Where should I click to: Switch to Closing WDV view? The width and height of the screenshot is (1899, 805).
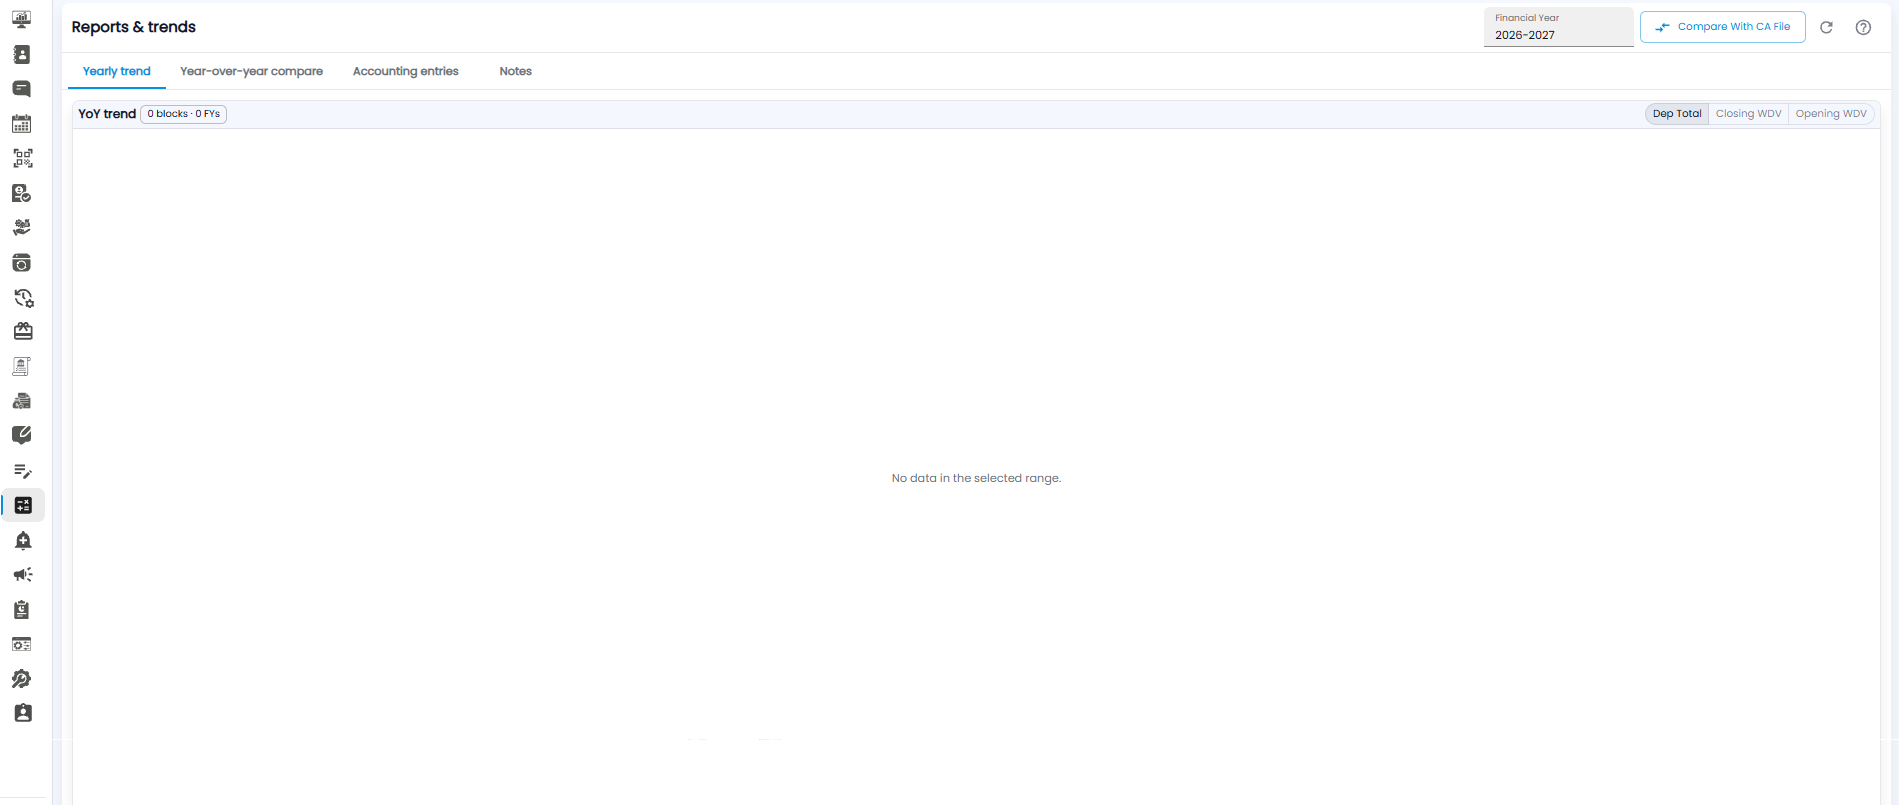point(1748,114)
